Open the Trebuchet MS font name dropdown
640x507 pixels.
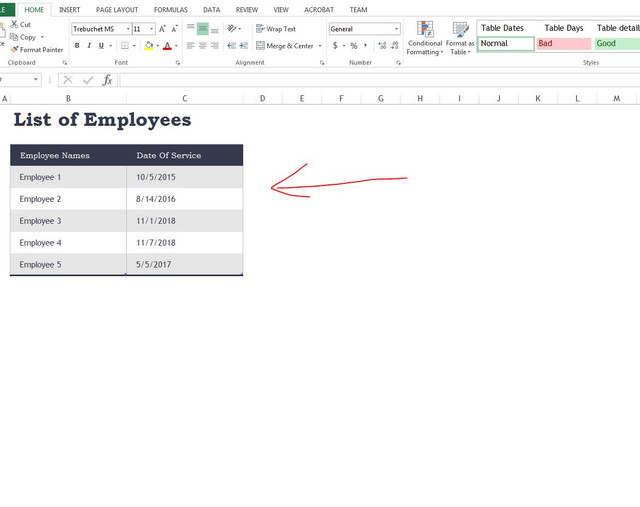pyautogui.click(x=128, y=29)
